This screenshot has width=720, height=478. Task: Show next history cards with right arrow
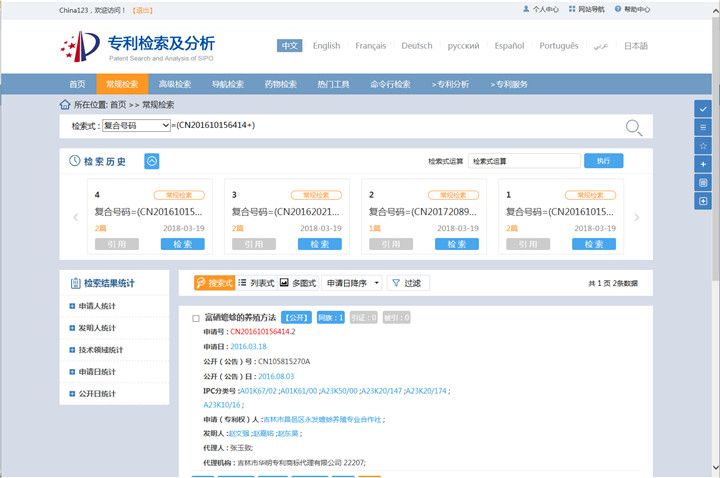[x=636, y=217]
